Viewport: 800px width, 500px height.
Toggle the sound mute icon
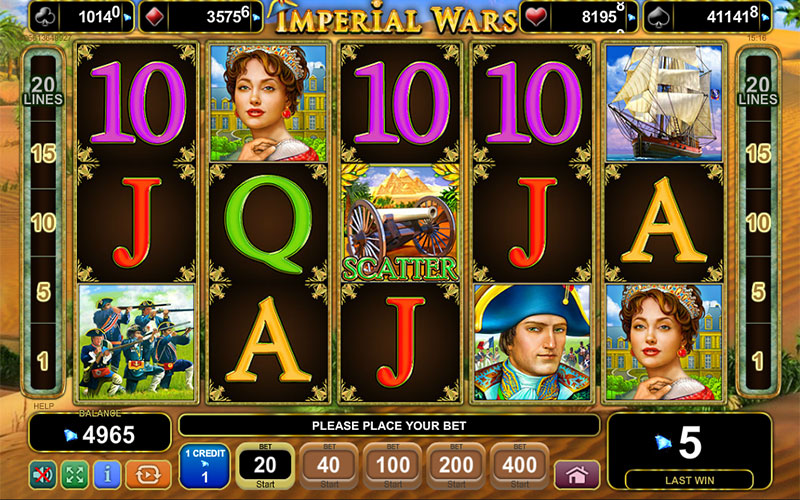[x=43, y=474]
